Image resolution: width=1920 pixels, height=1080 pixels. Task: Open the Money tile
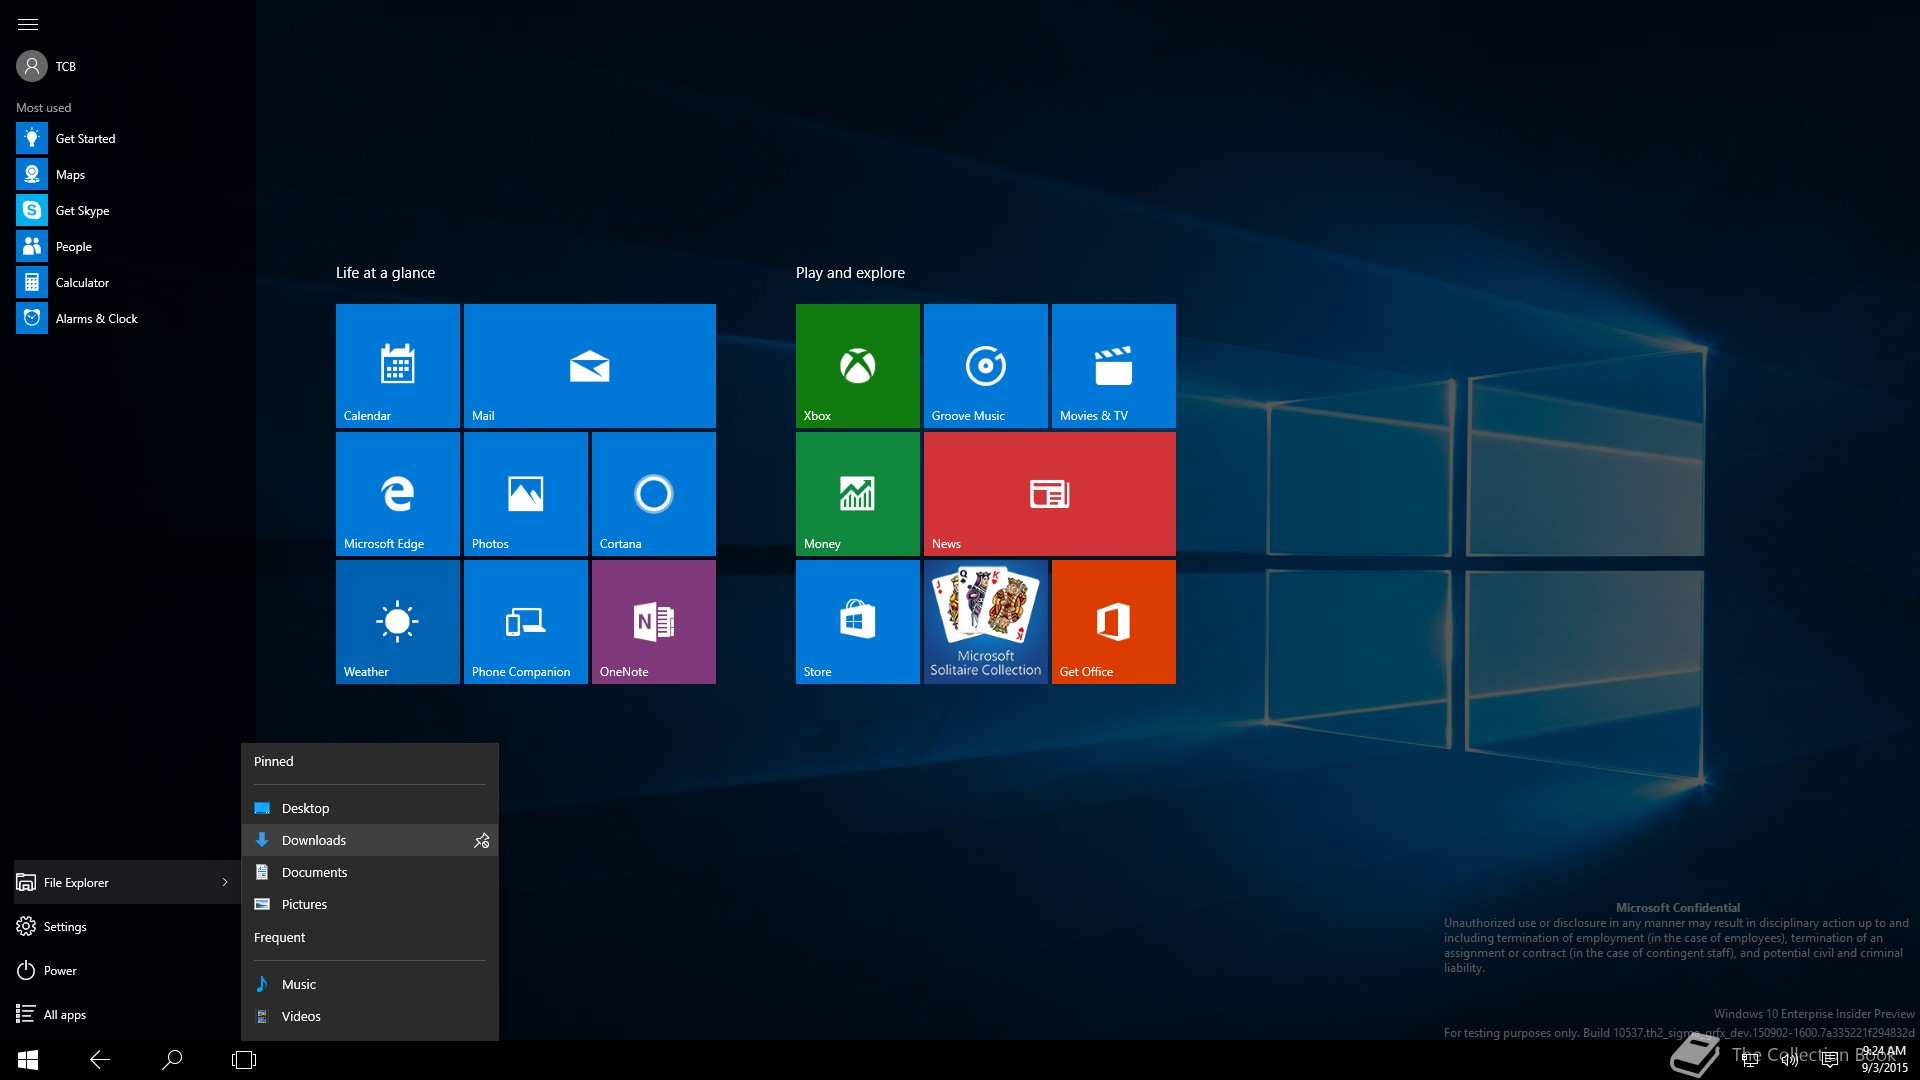pyautogui.click(x=858, y=494)
